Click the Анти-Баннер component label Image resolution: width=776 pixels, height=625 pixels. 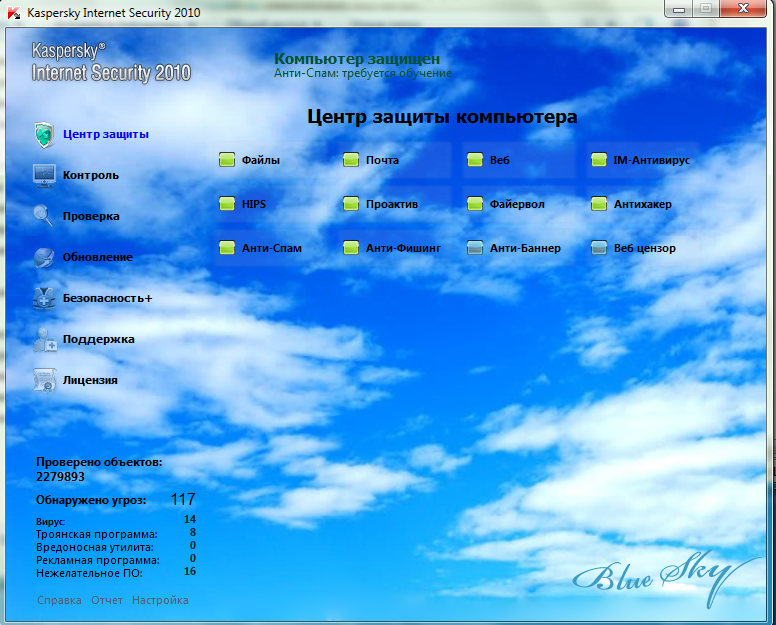pyautogui.click(x=525, y=248)
